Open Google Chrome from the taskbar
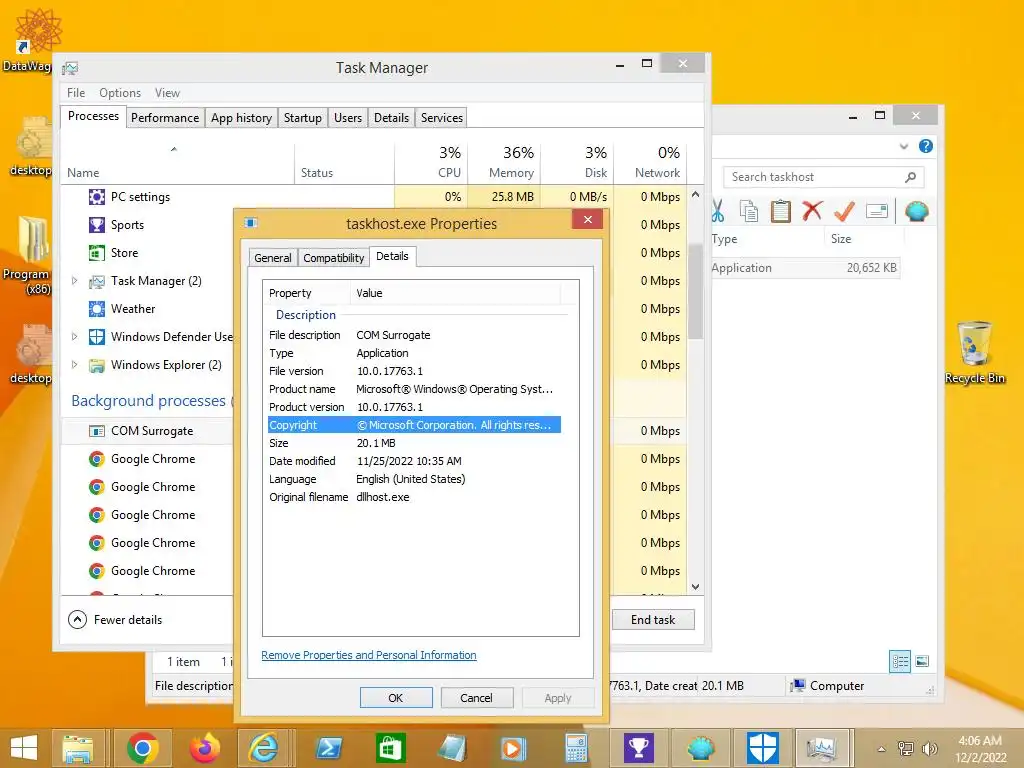The height and width of the screenshot is (768, 1024). (x=142, y=748)
